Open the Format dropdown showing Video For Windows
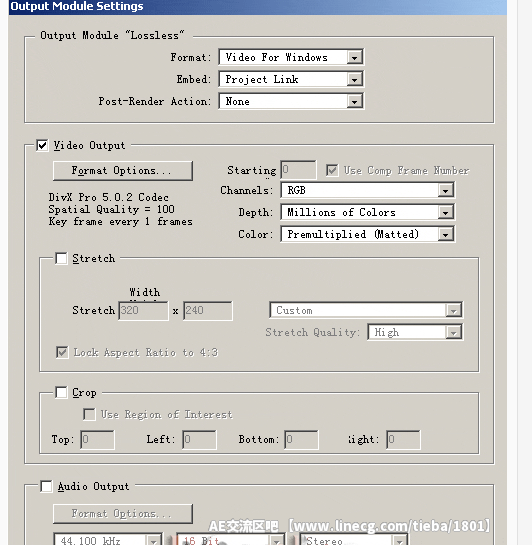The image size is (532, 545). coord(291,57)
